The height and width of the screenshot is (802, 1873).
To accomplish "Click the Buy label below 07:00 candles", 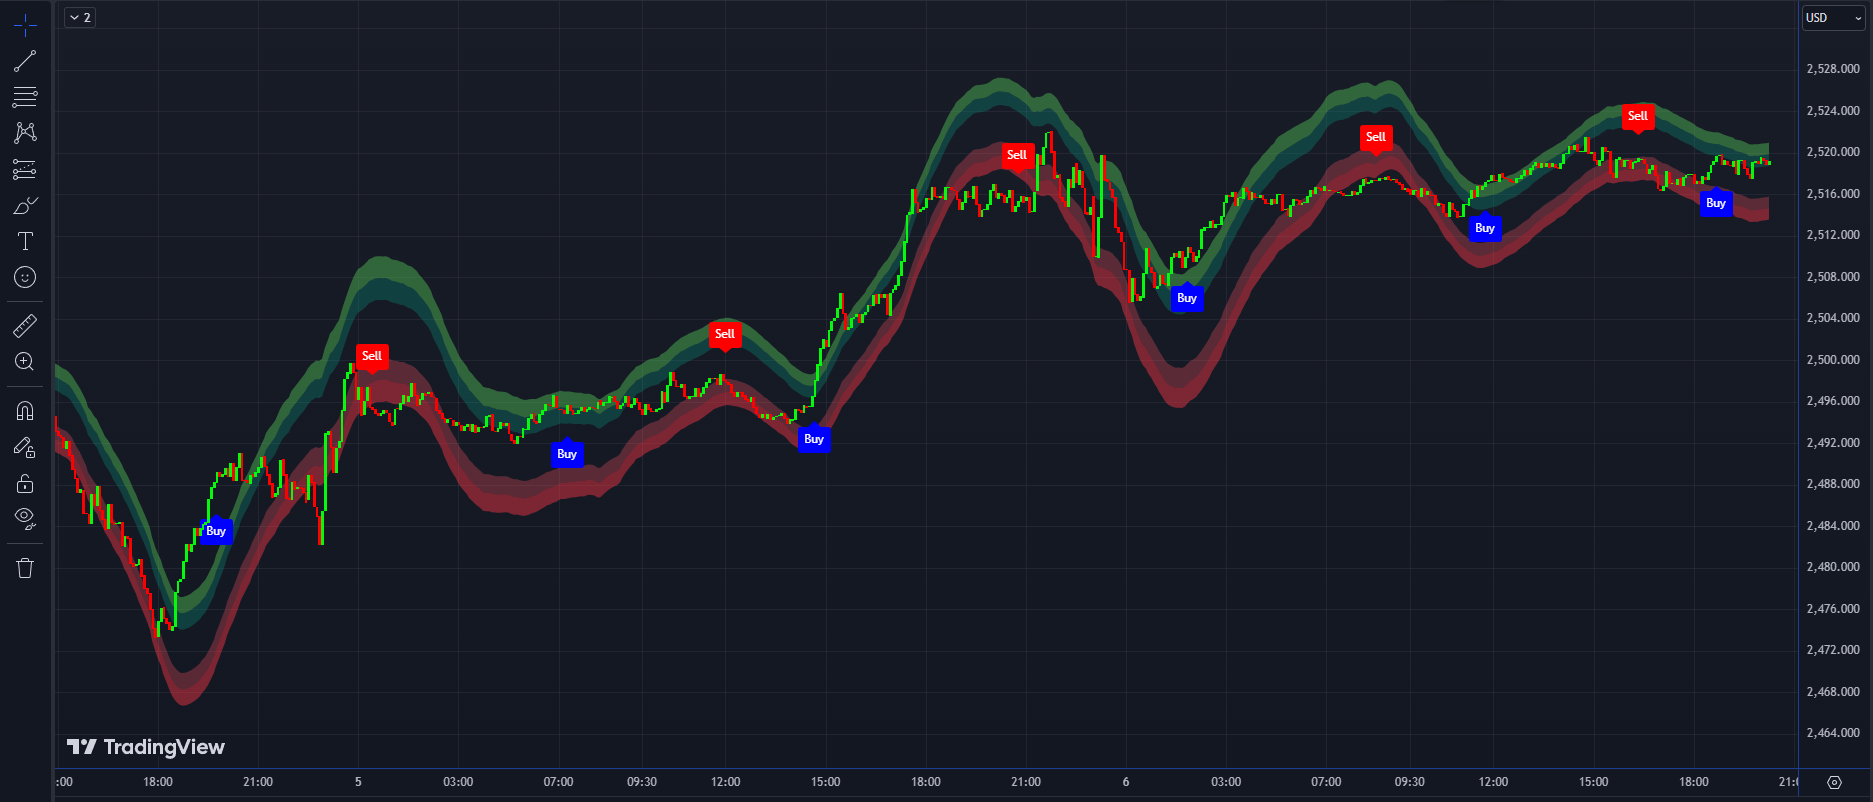I will 567,453.
